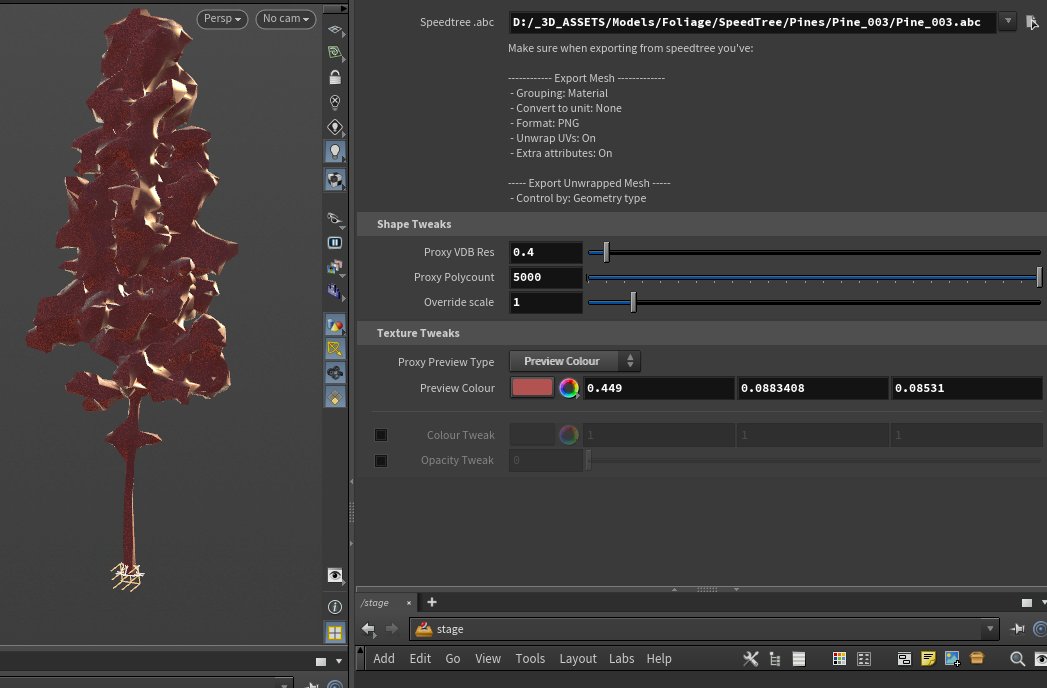
Task: Add a new pane tab with plus
Action: (432, 602)
